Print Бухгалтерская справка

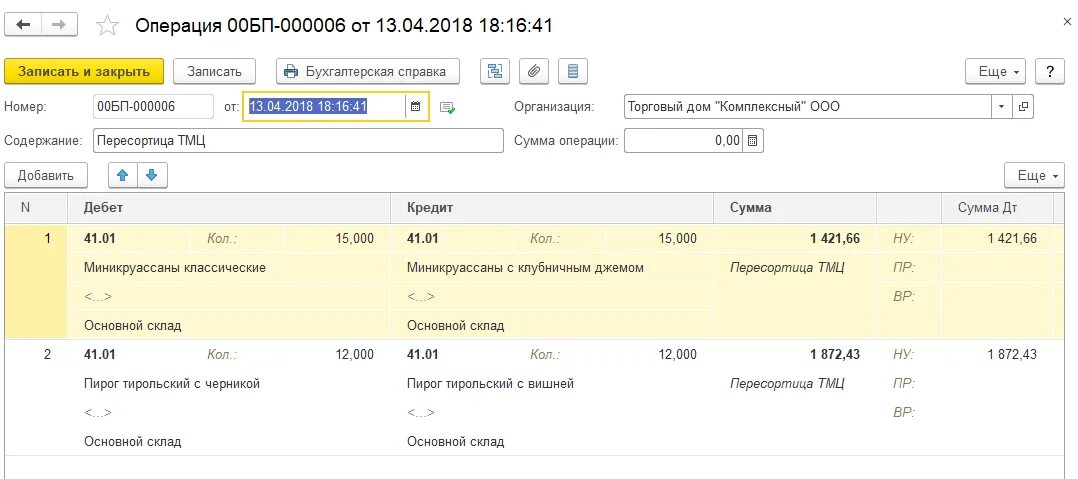pyautogui.click(x=368, y=71)
